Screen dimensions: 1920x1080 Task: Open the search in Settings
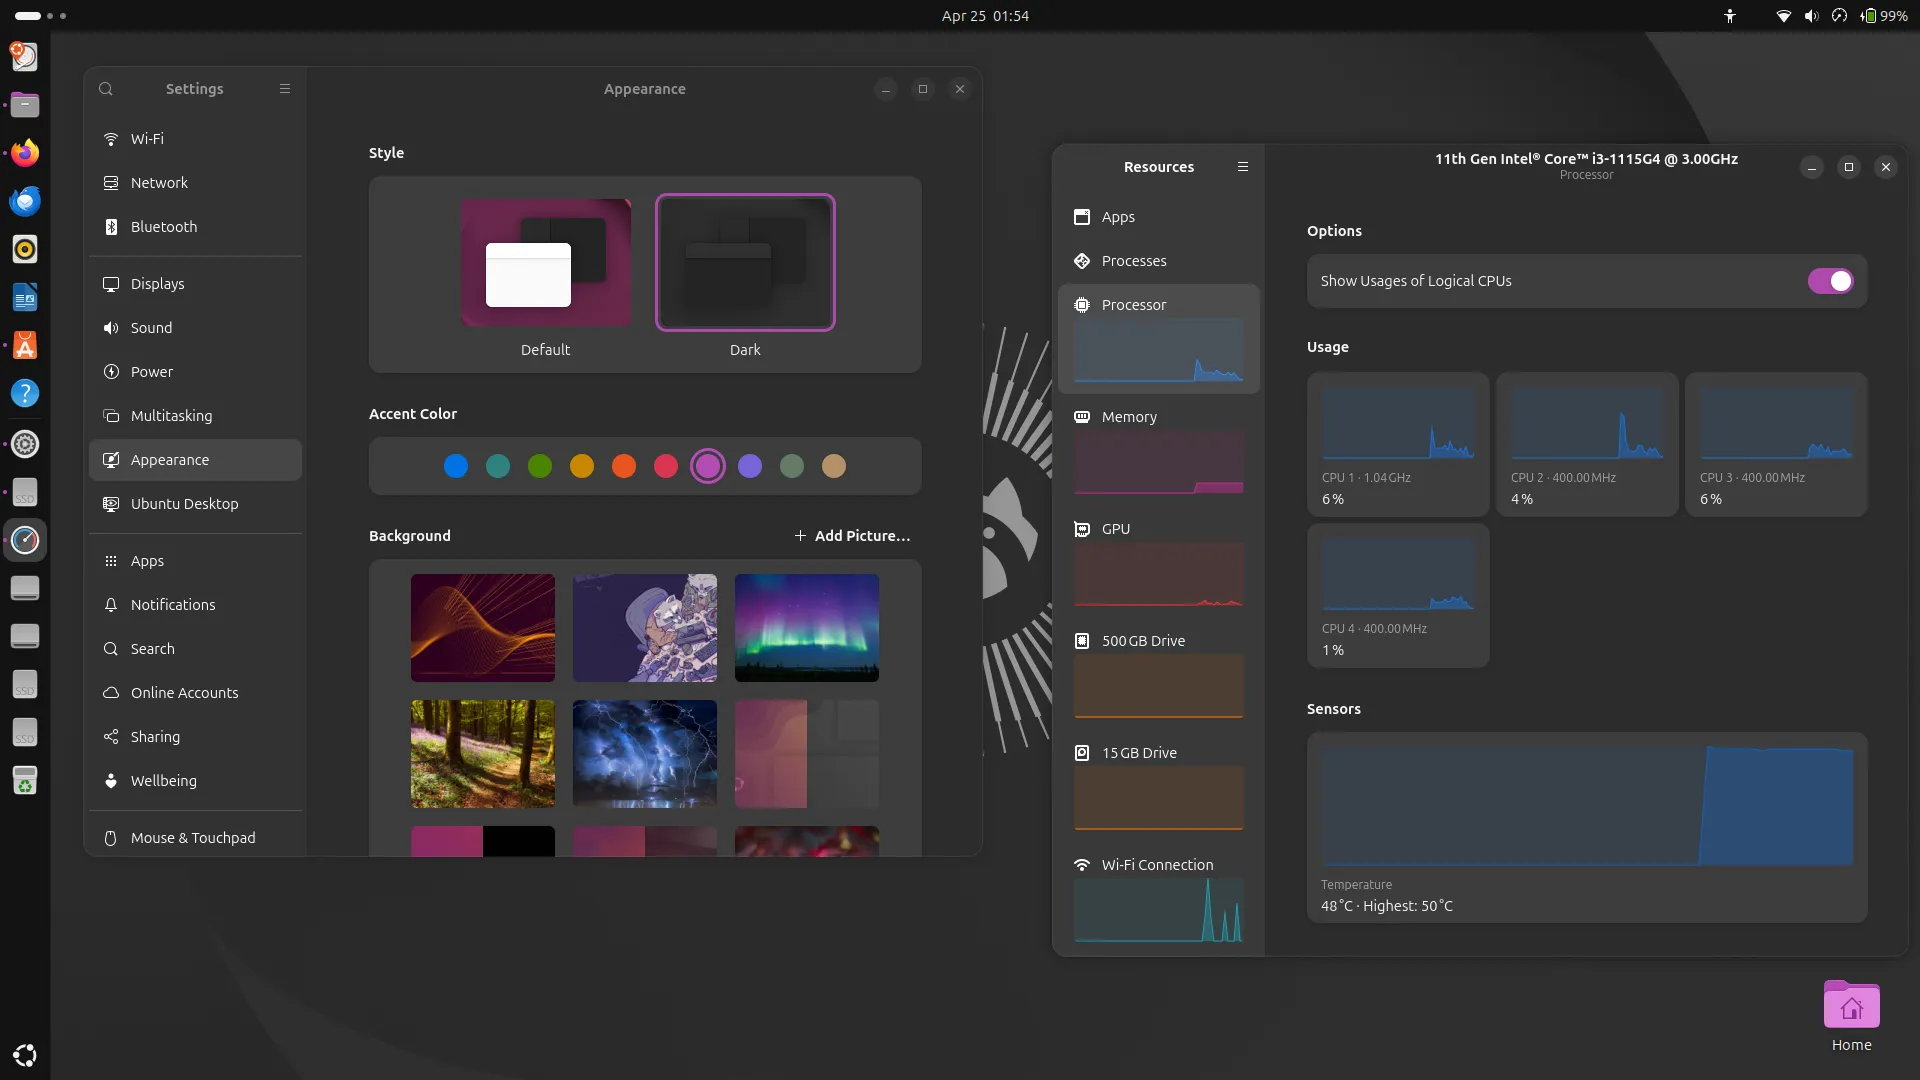click(106, 89)
